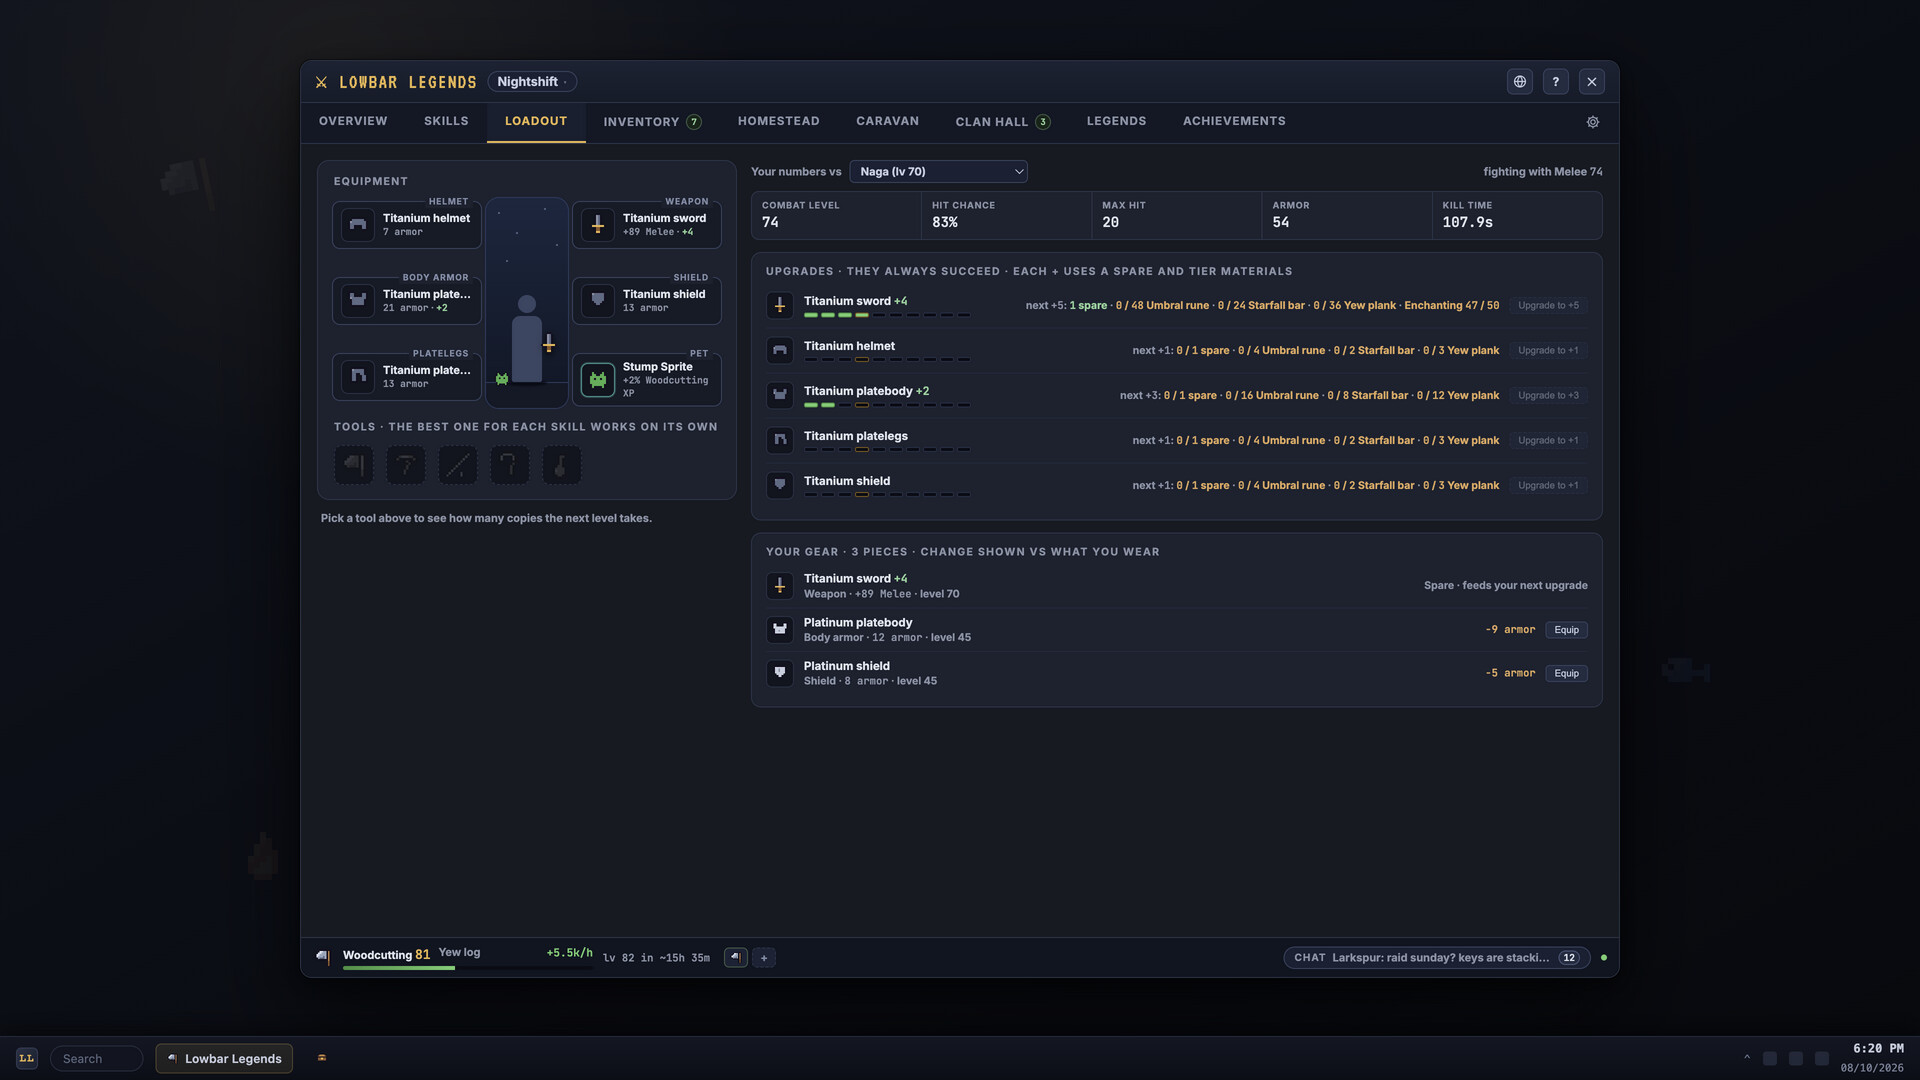Click the woodcutting axe activity slot button
1920x1080 pixels.
736,958
